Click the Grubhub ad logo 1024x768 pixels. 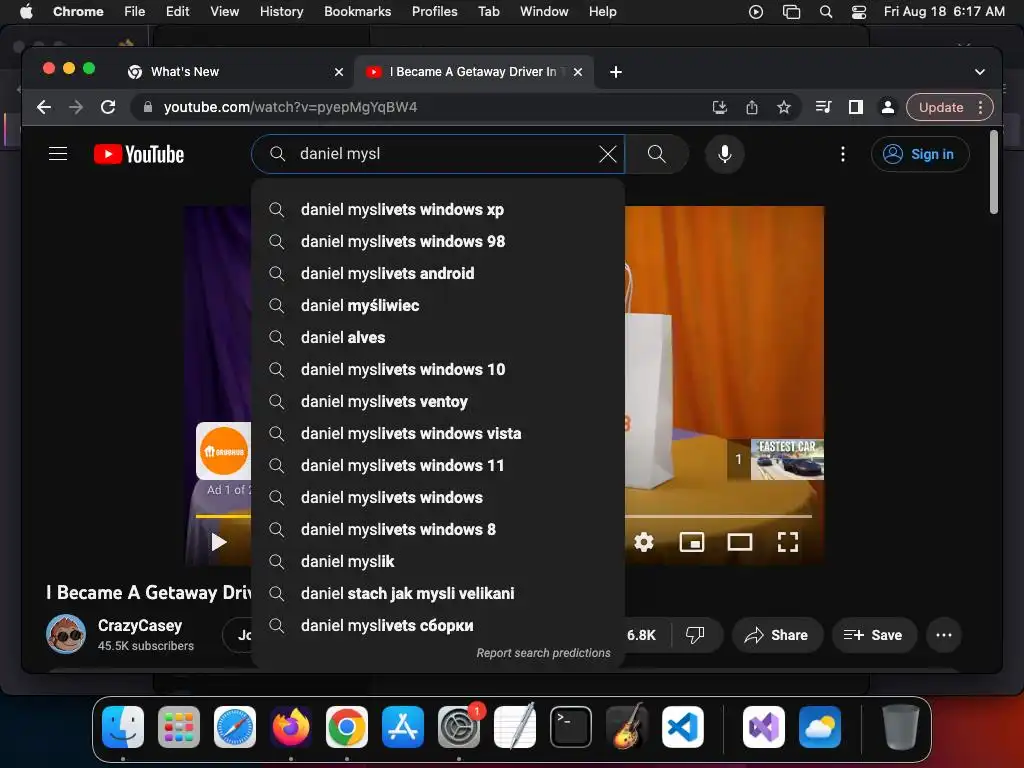[223, 451]
